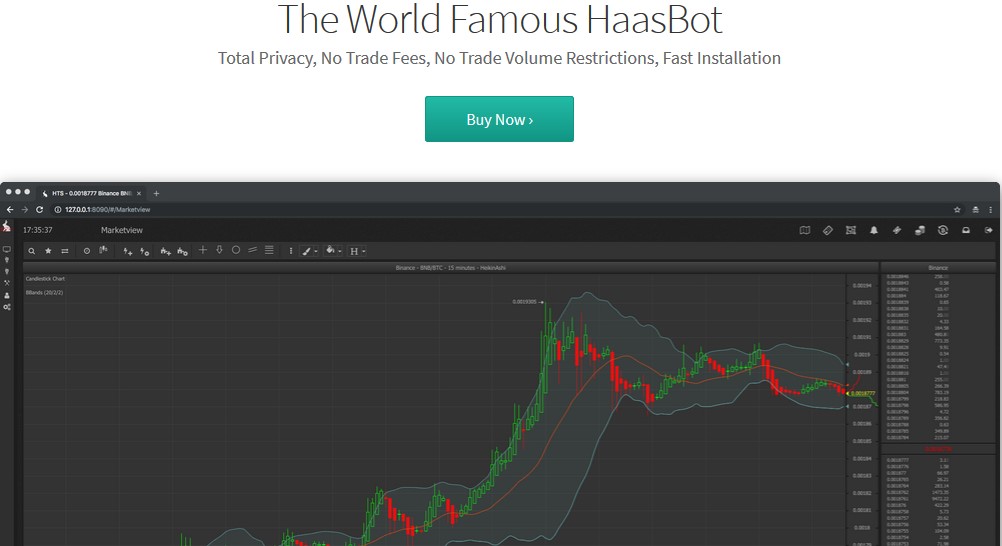1002x546 pixels.
Task: Select the candlestick chart style icon
Action: click(x=103, y=251)
